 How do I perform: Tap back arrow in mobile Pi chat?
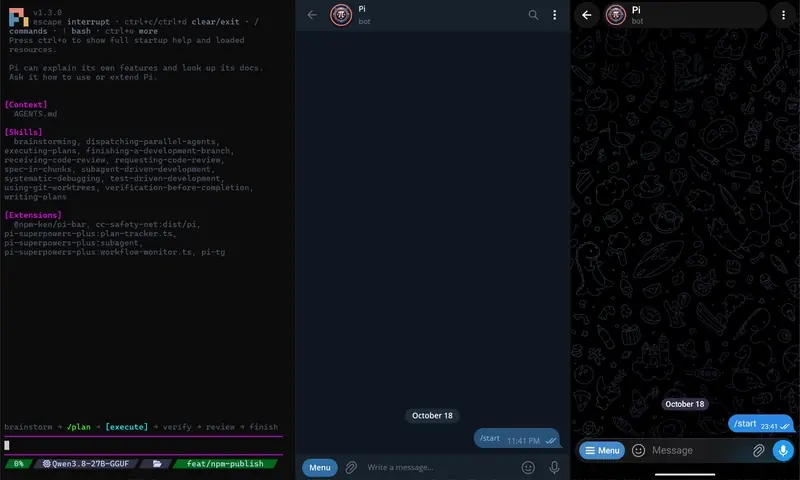[587, 15]
